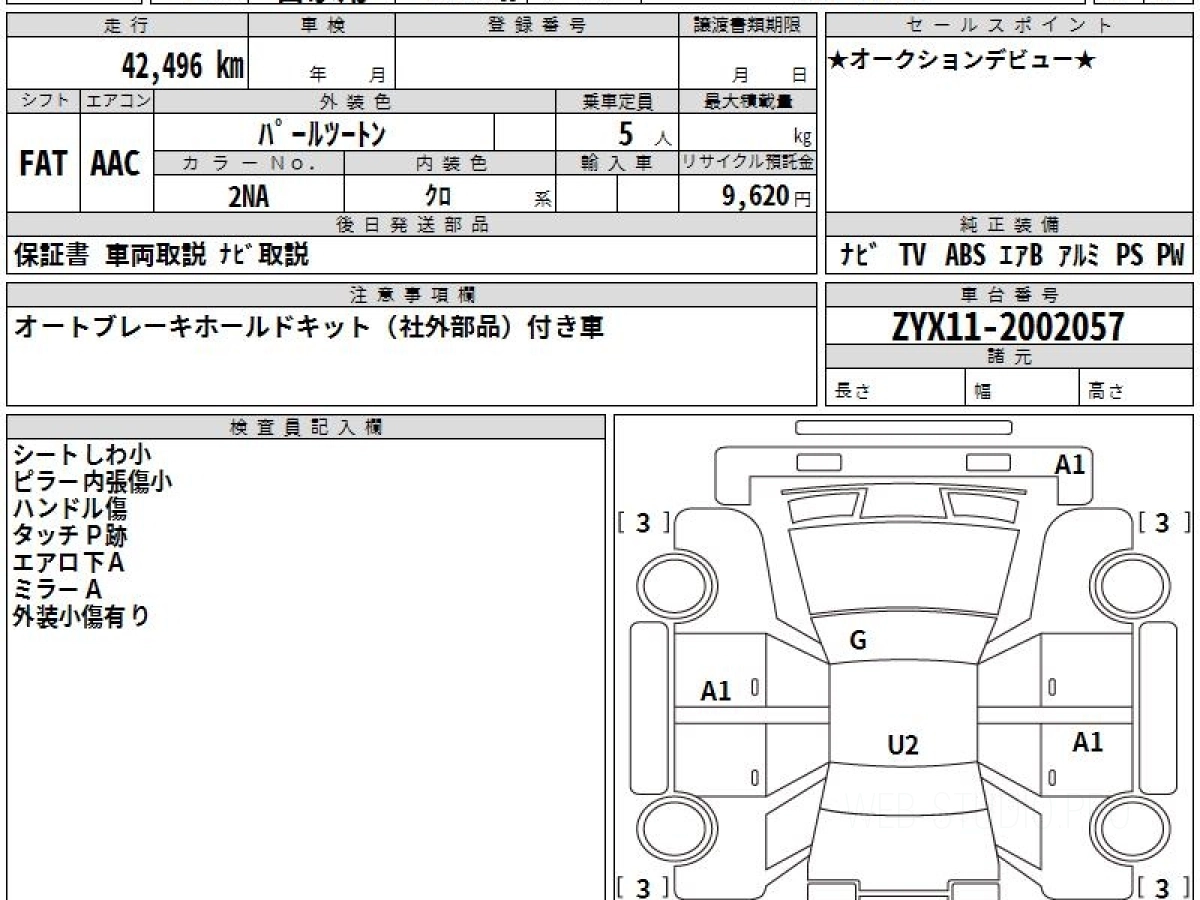
Task: Click the mileage value 42,496 km
Action: (x=182, y=66)
